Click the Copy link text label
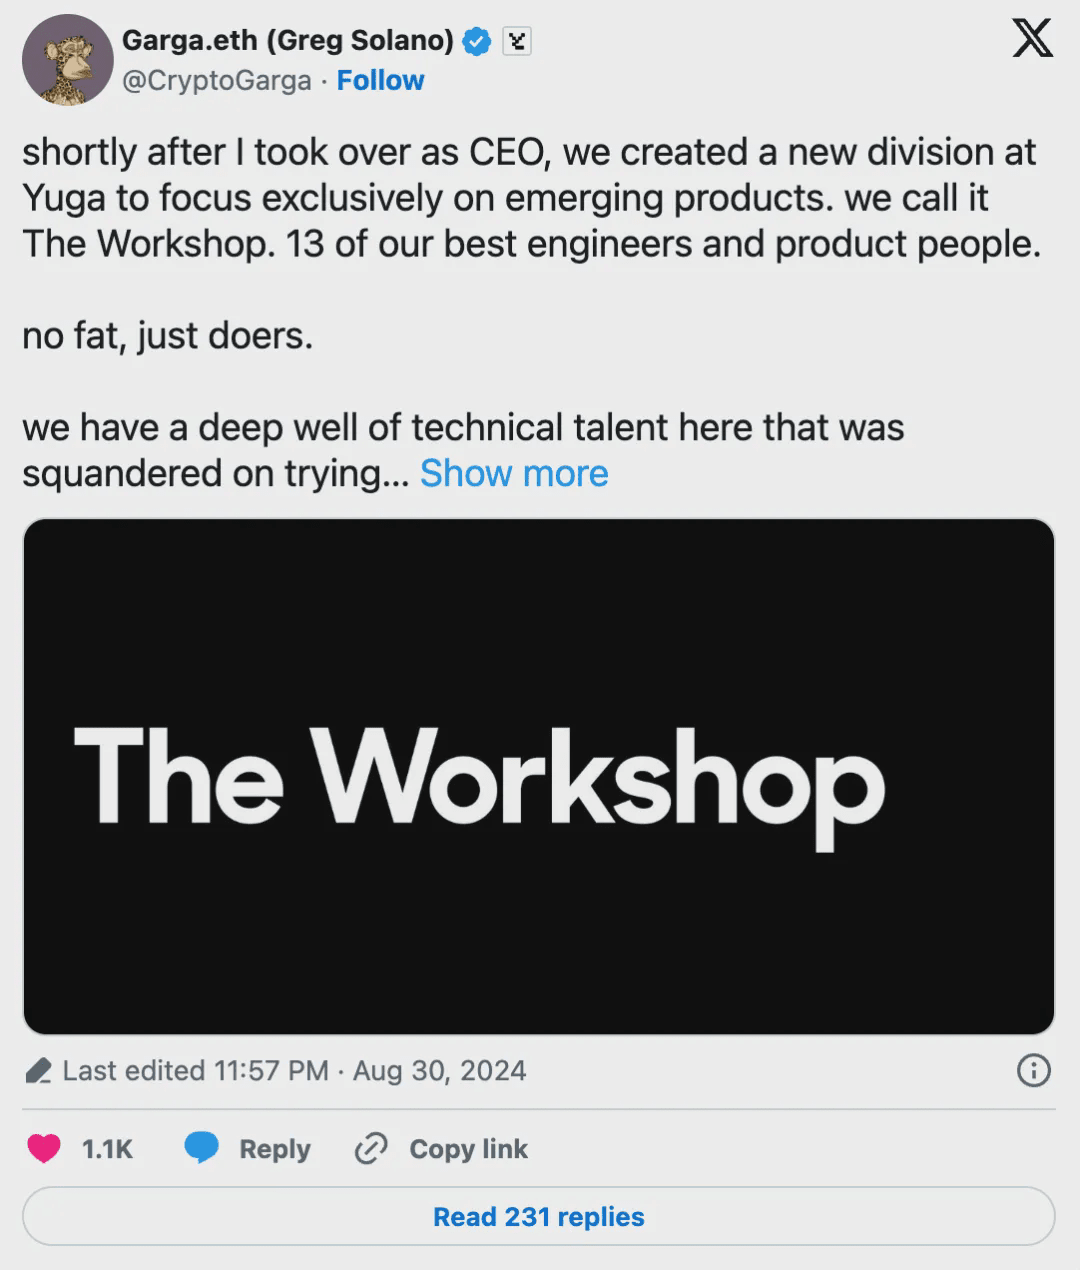 coord(468,1149)
